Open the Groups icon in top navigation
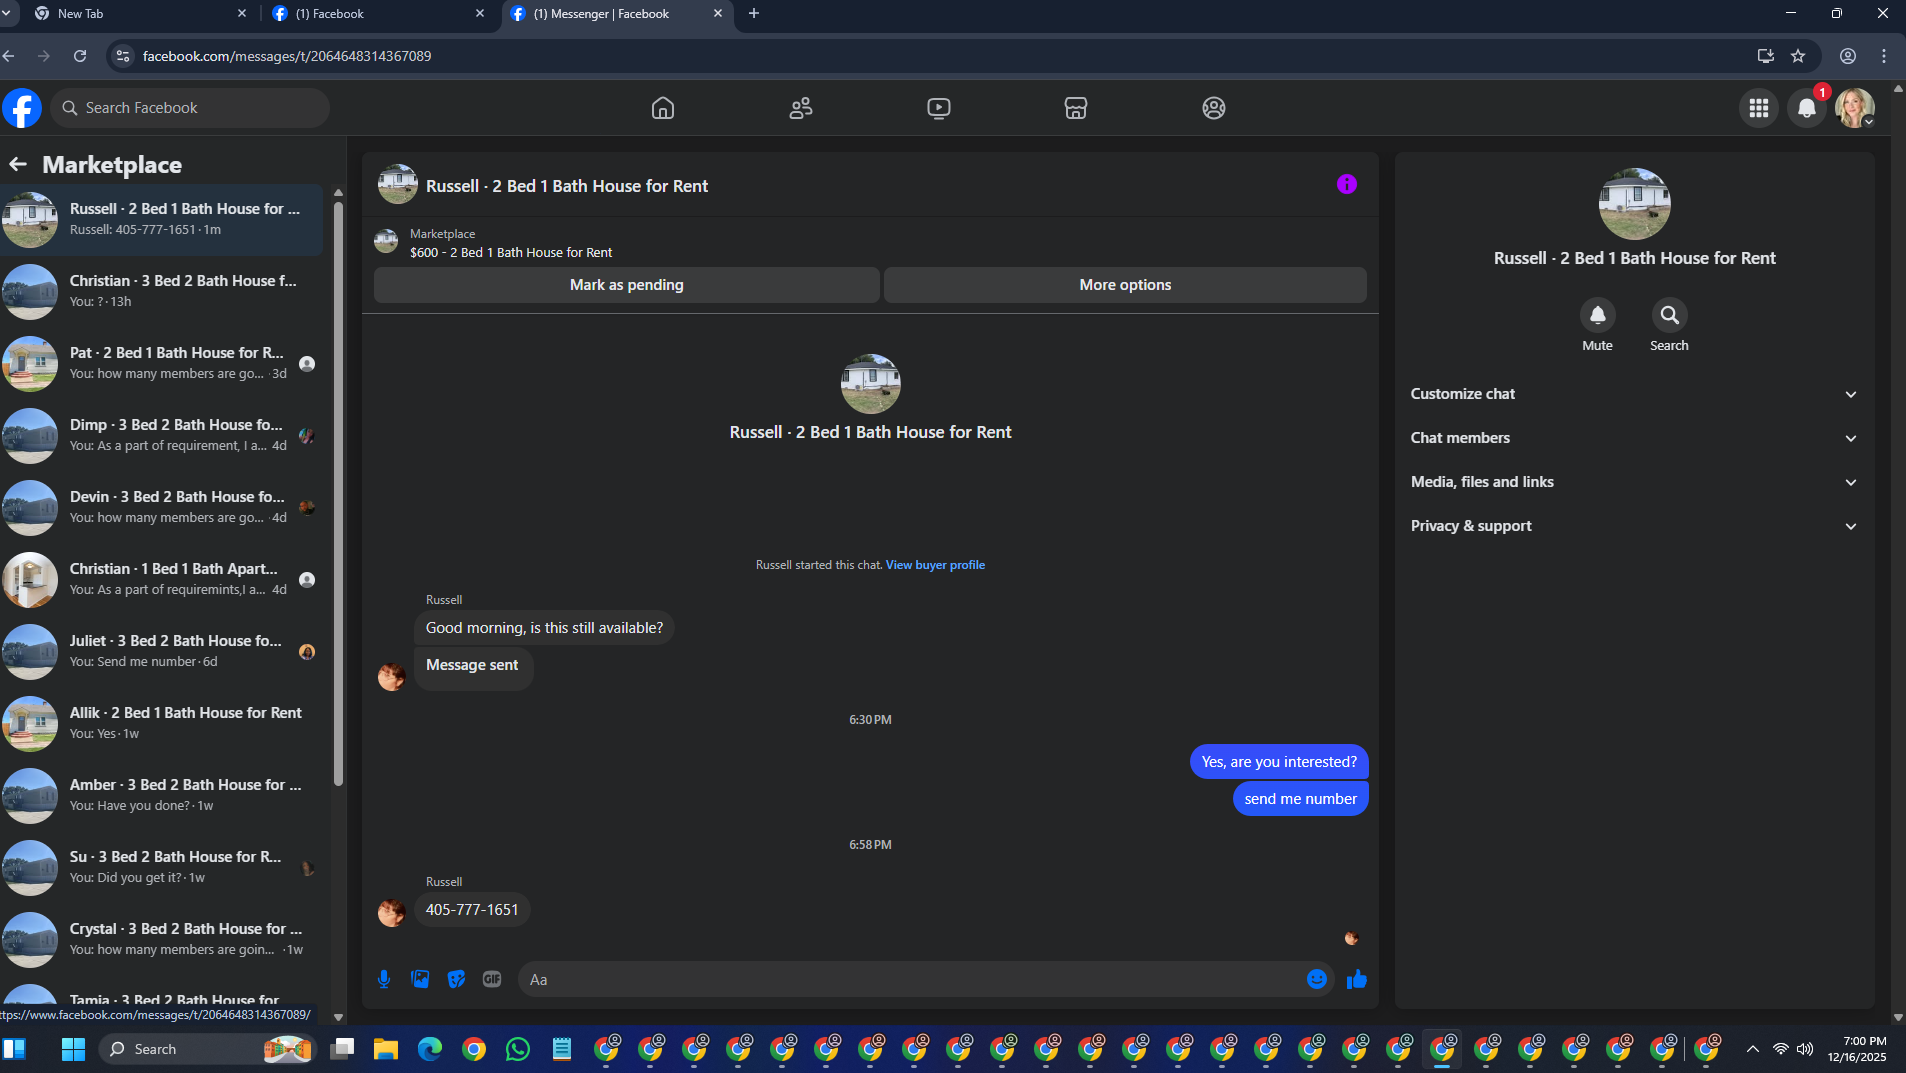Image resolution: width=1906 pixels, height=1073 pixels. (1214, 108)
